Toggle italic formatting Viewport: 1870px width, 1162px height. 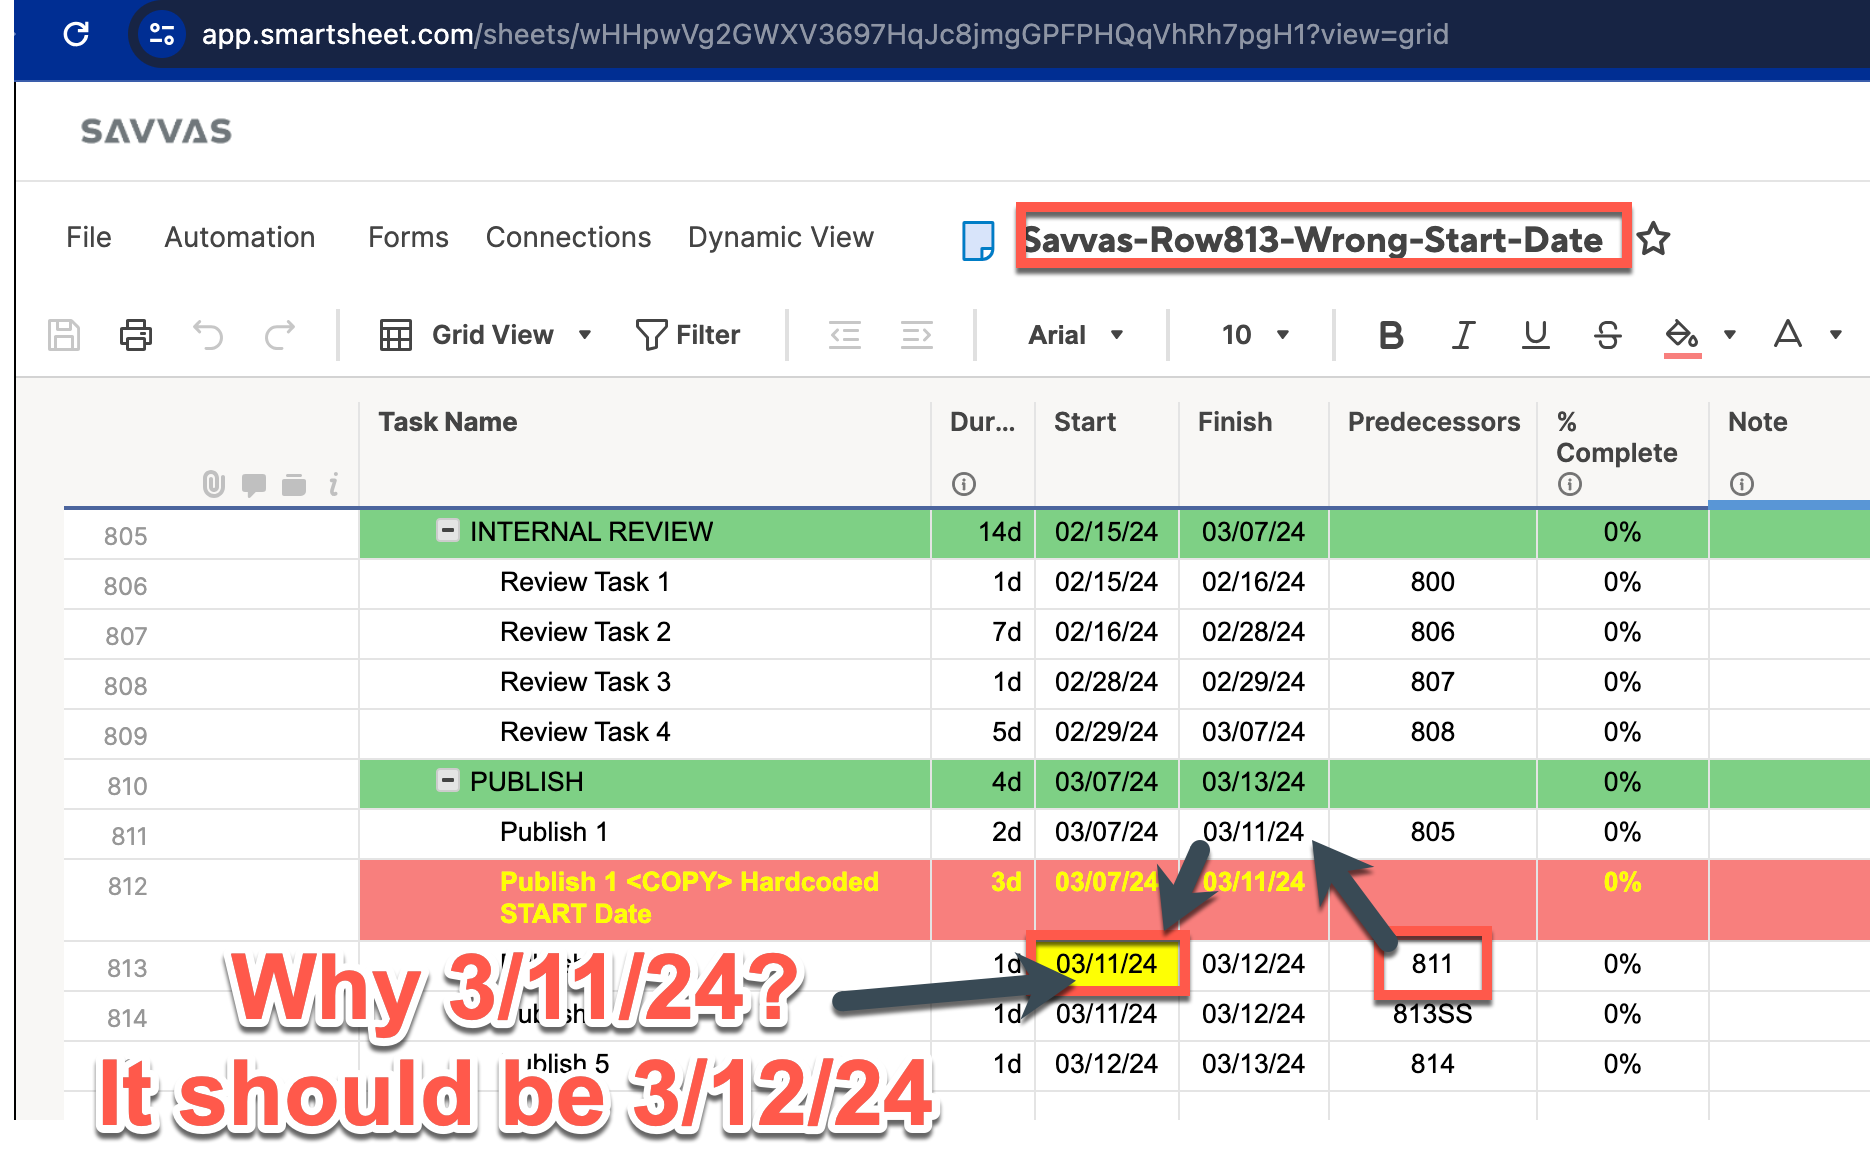coord(1463,335)
